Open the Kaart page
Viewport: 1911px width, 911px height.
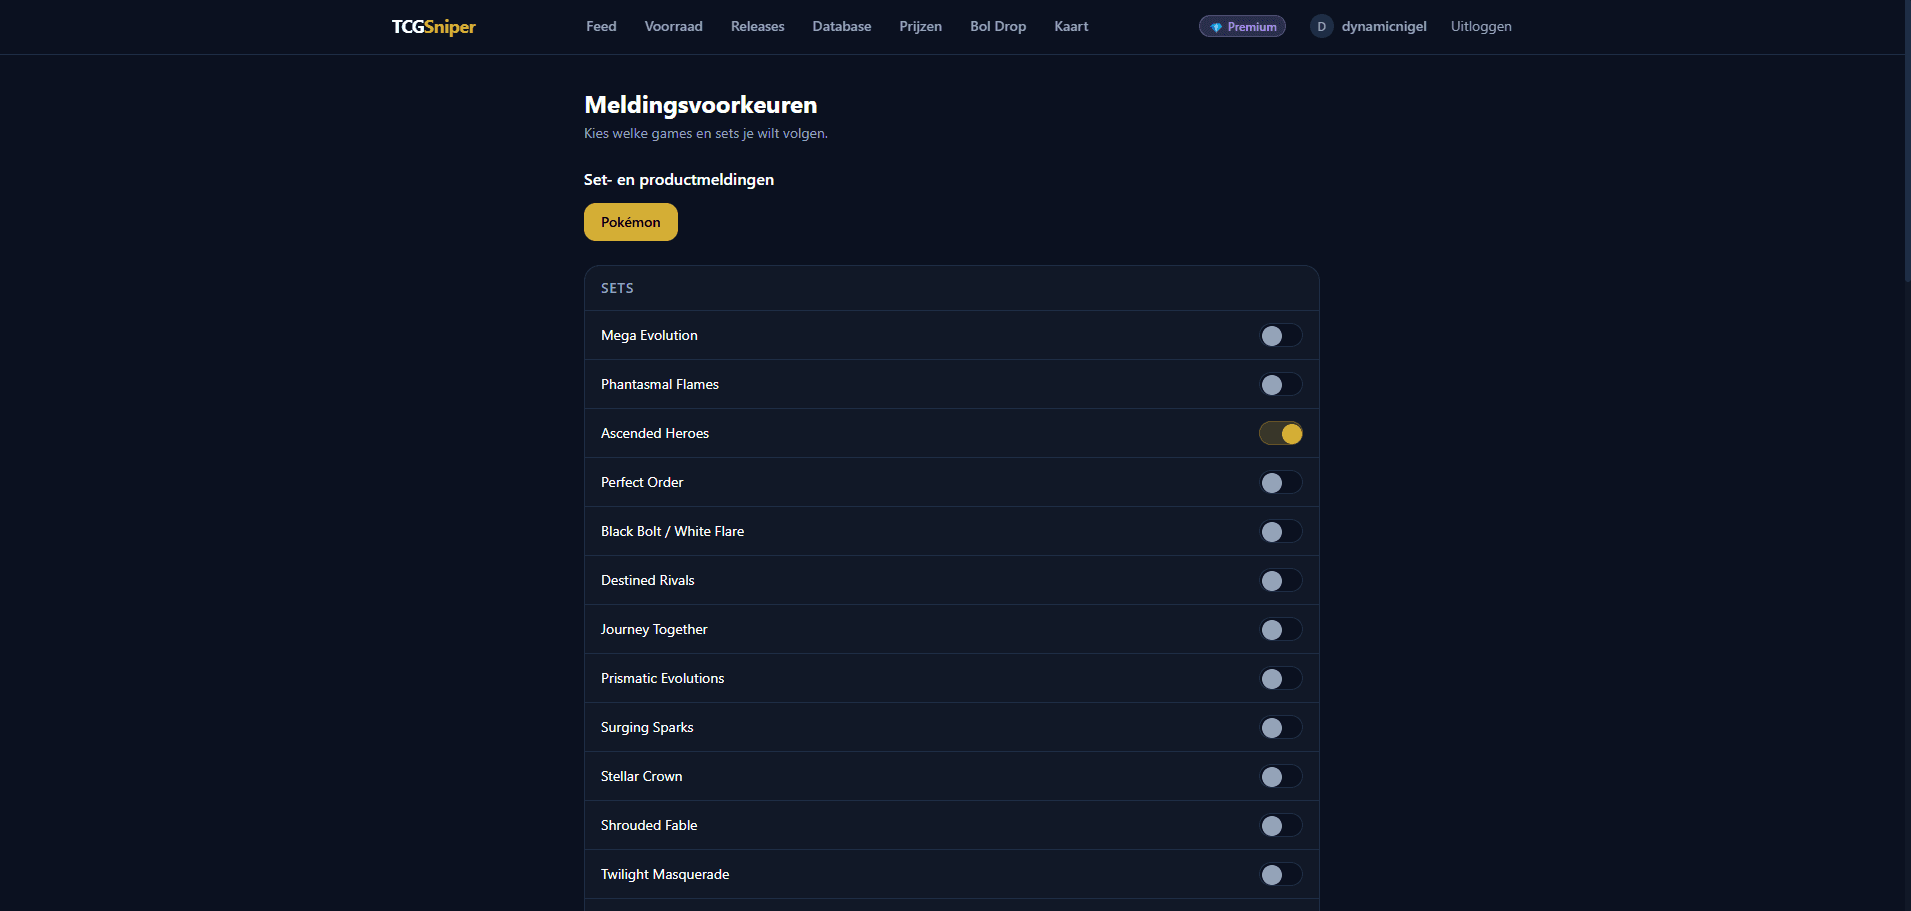click(1071, 27)
